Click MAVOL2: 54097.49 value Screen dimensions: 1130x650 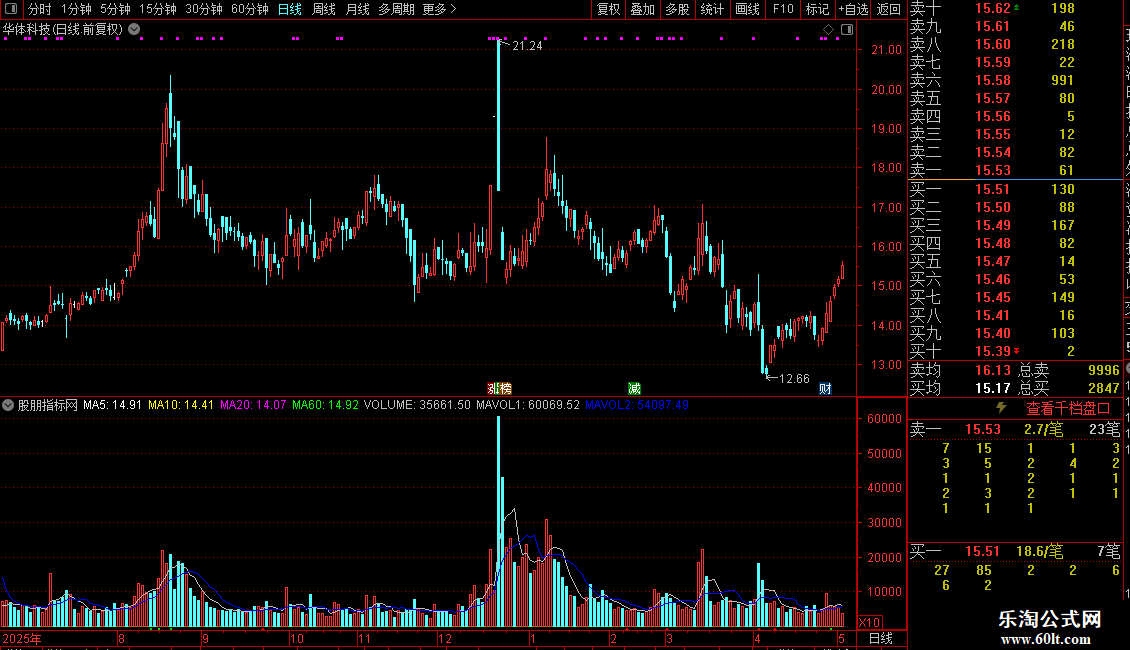[x=637, y=405]
